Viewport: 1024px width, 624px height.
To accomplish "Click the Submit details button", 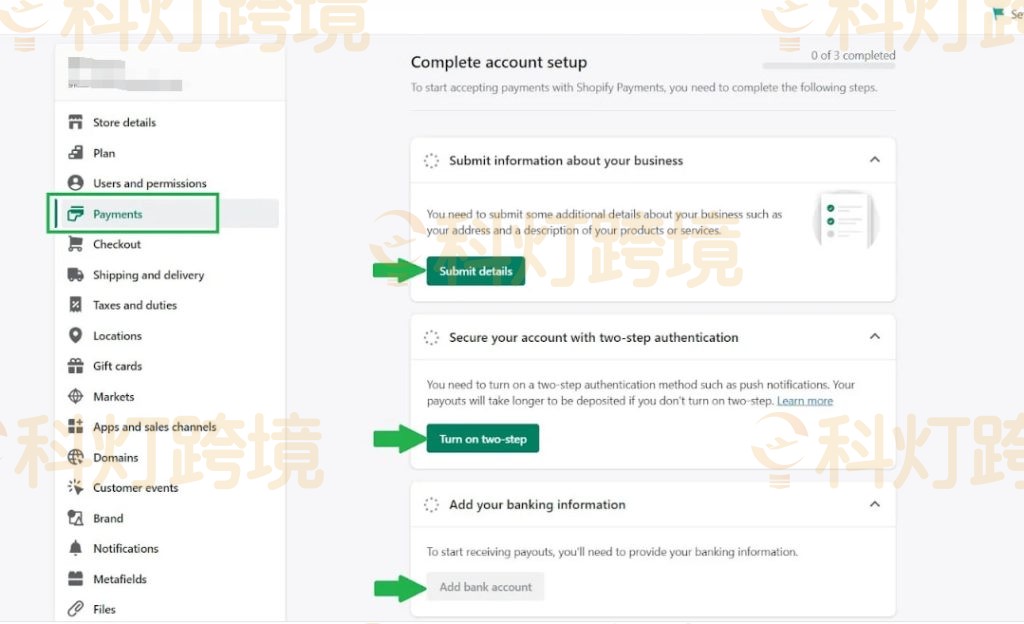I will (x=475, y=270).
